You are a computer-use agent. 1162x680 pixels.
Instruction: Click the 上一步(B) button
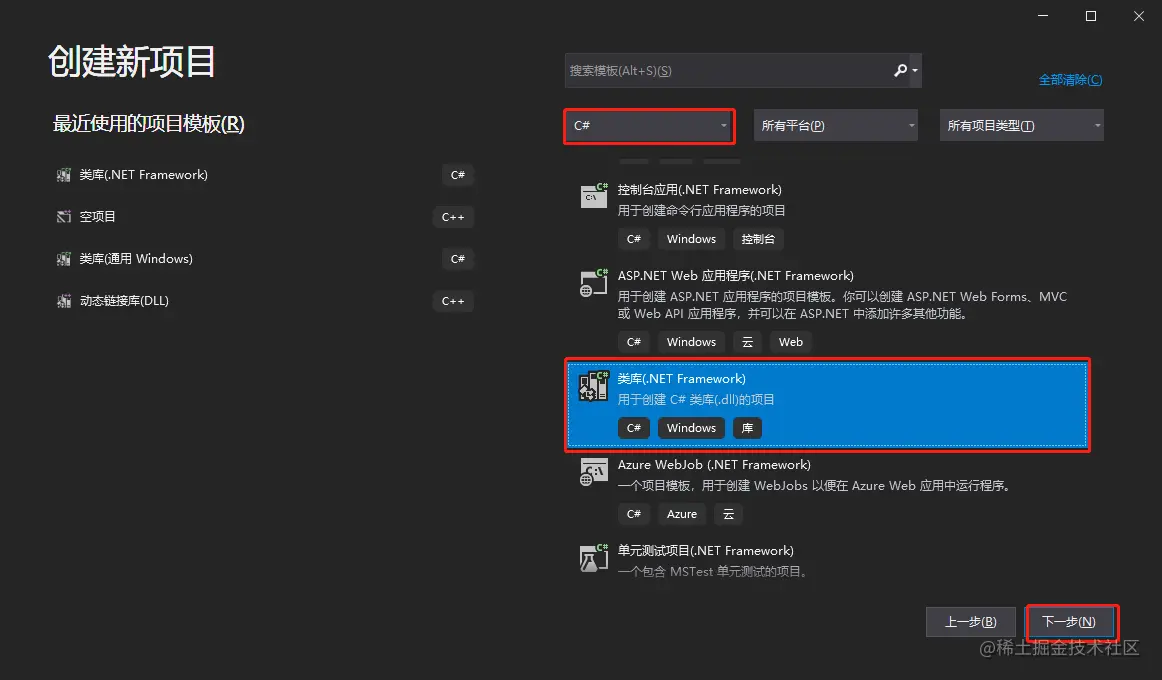pos(971,622)
